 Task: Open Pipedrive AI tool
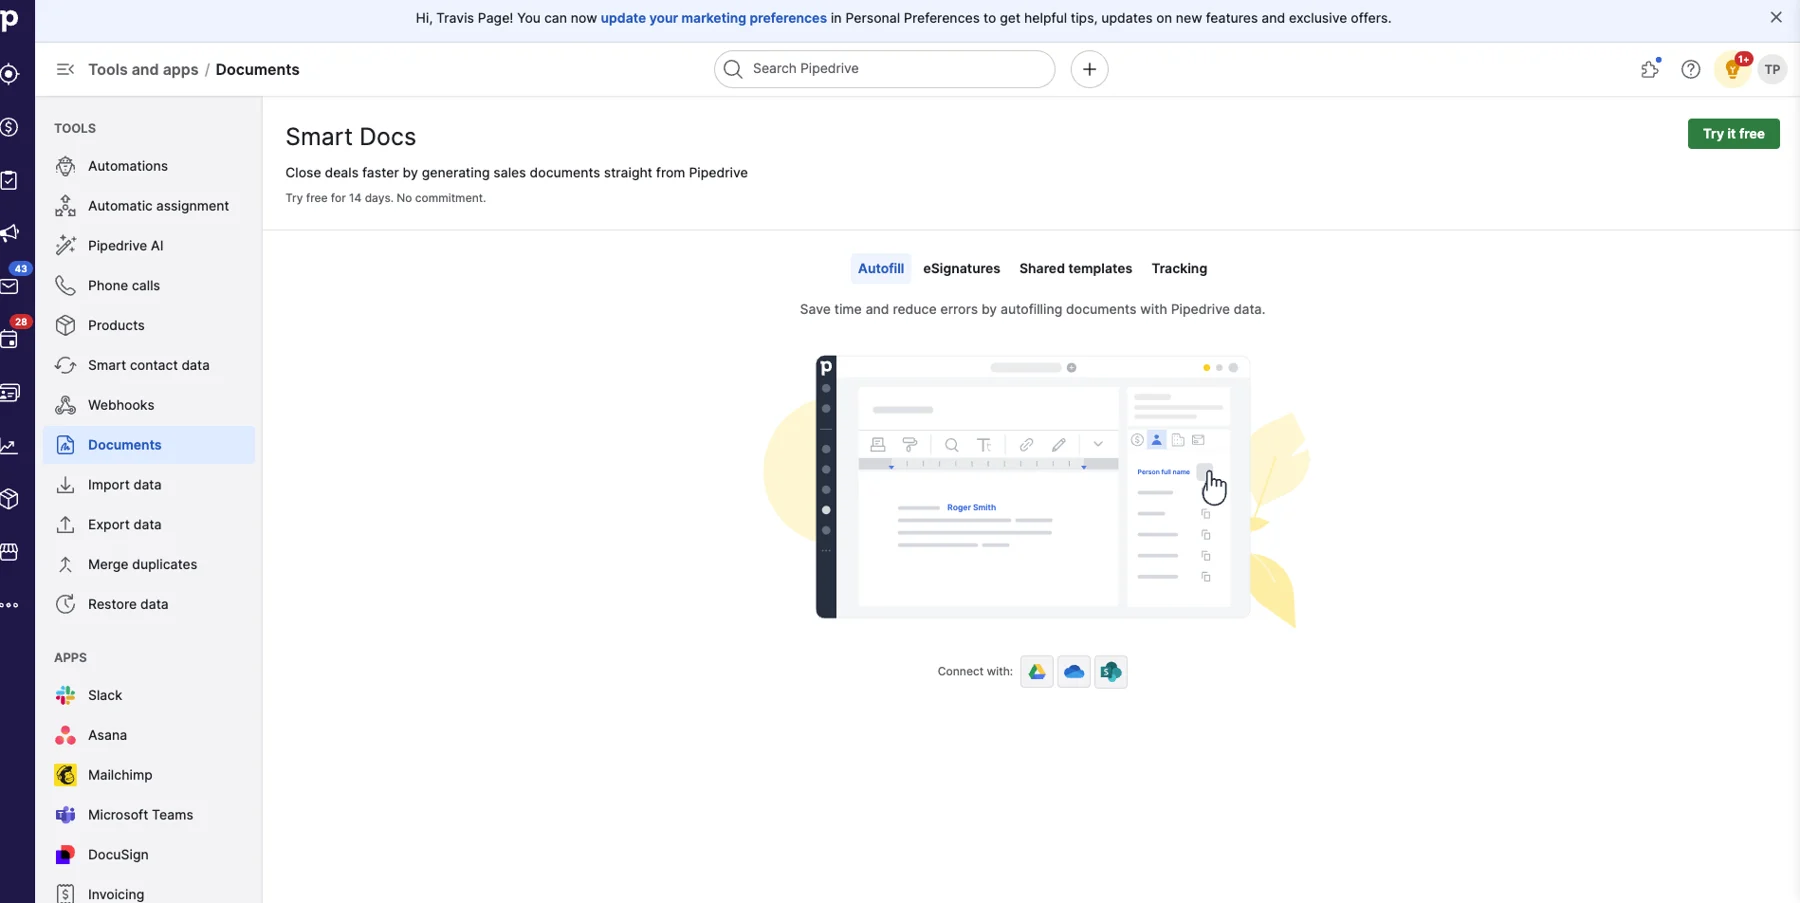(149, 246)
